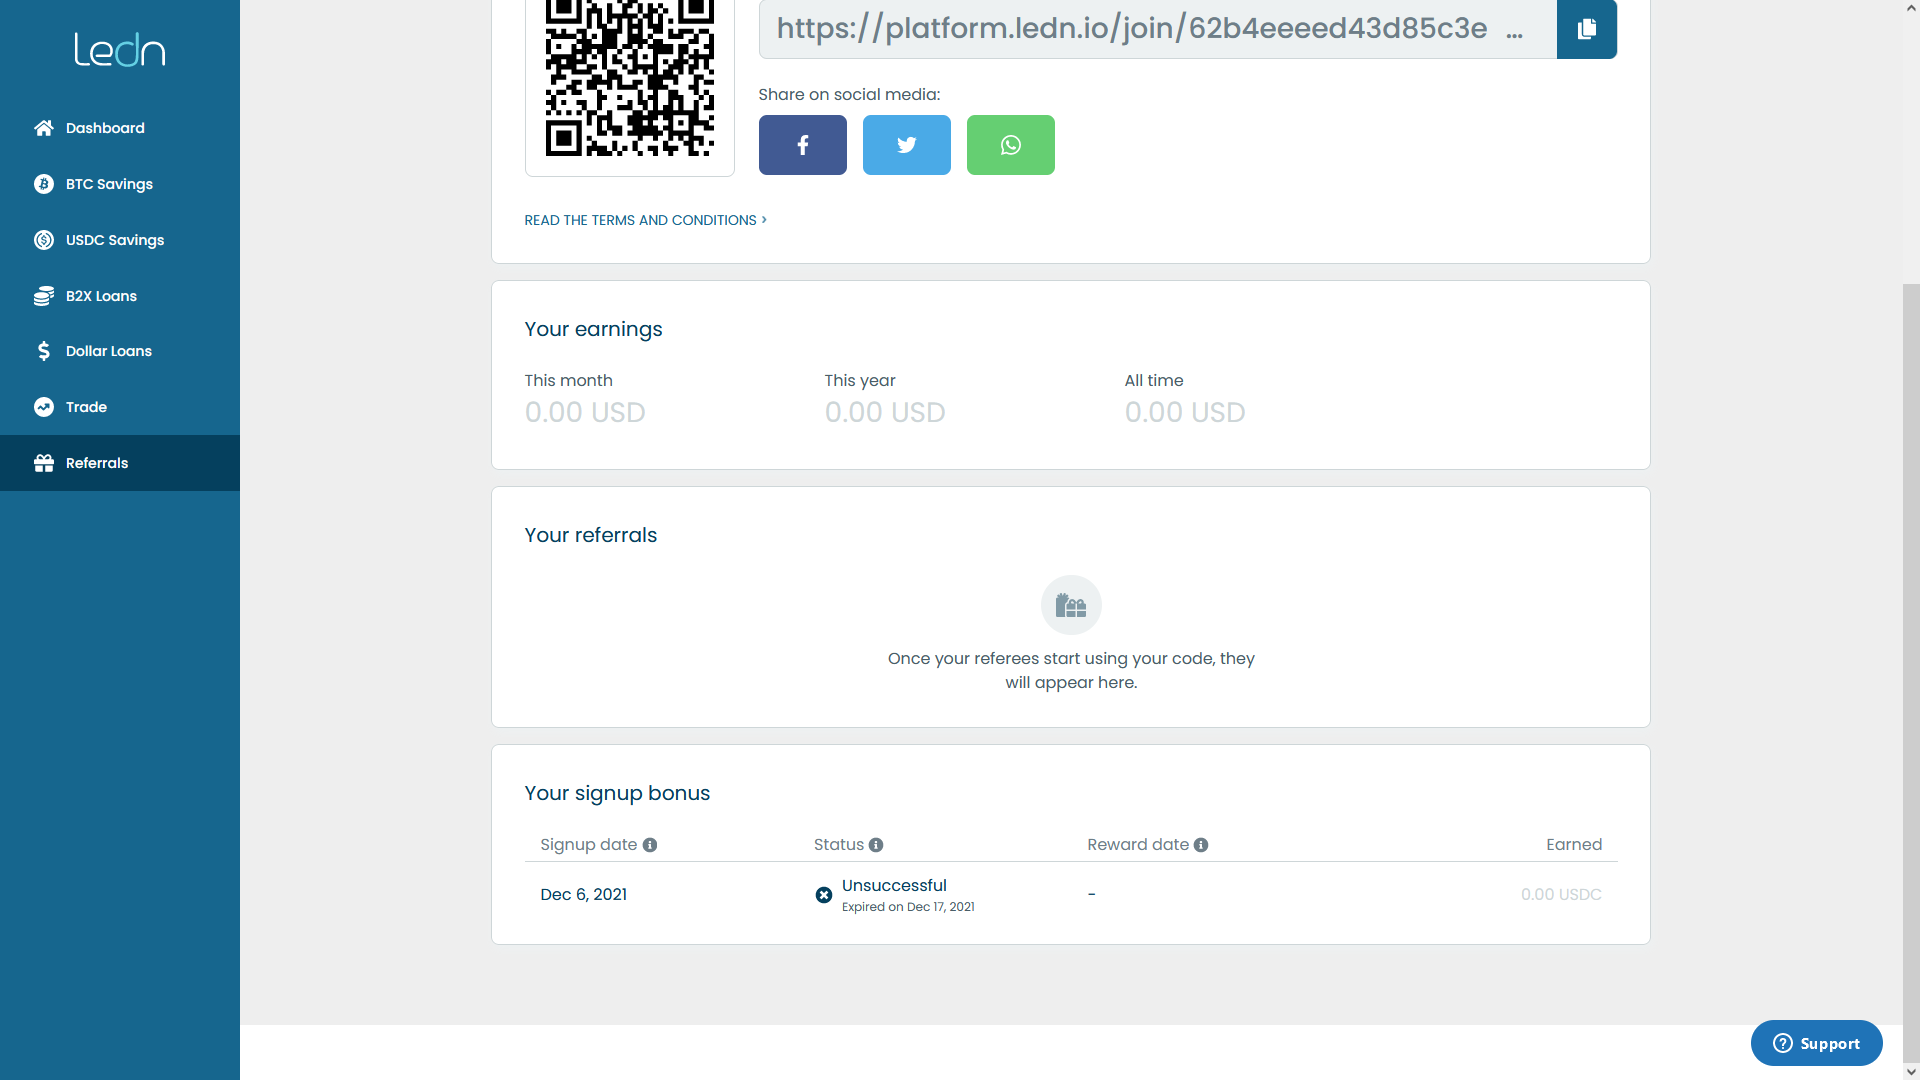Navigate to B2X Loans
Screen dimensions: 1920x1080
point(101,296)
